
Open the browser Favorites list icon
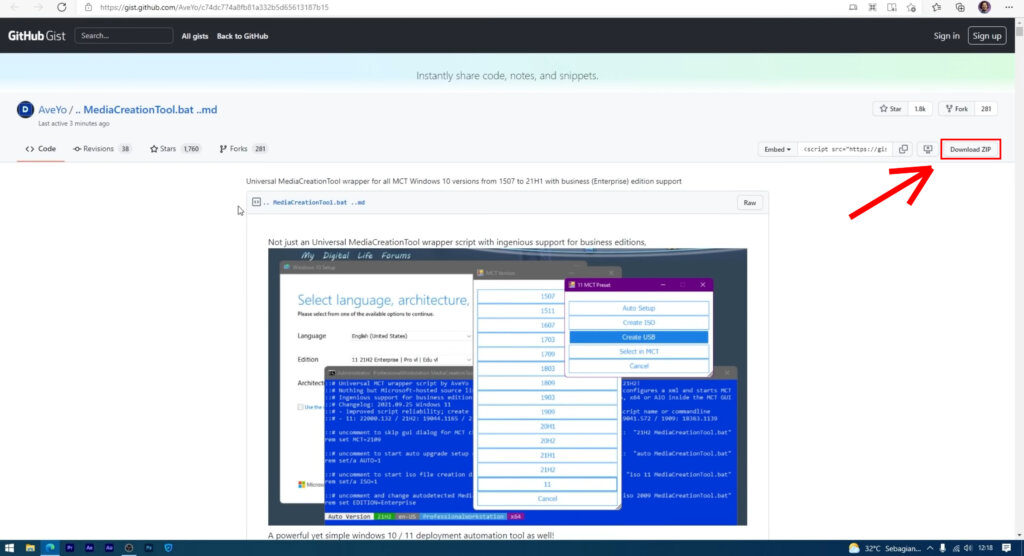(936, 7)
